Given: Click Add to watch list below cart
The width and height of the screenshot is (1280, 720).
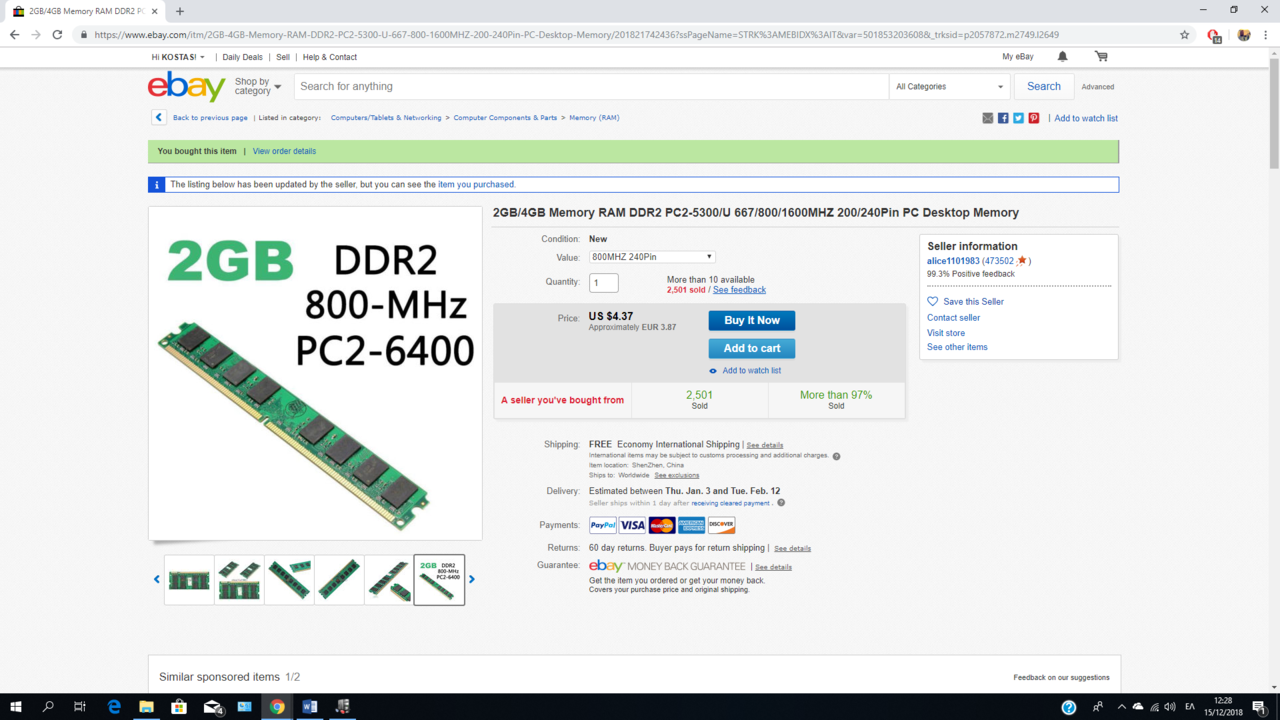Looking at the screenshot, I should pos(752,371).
